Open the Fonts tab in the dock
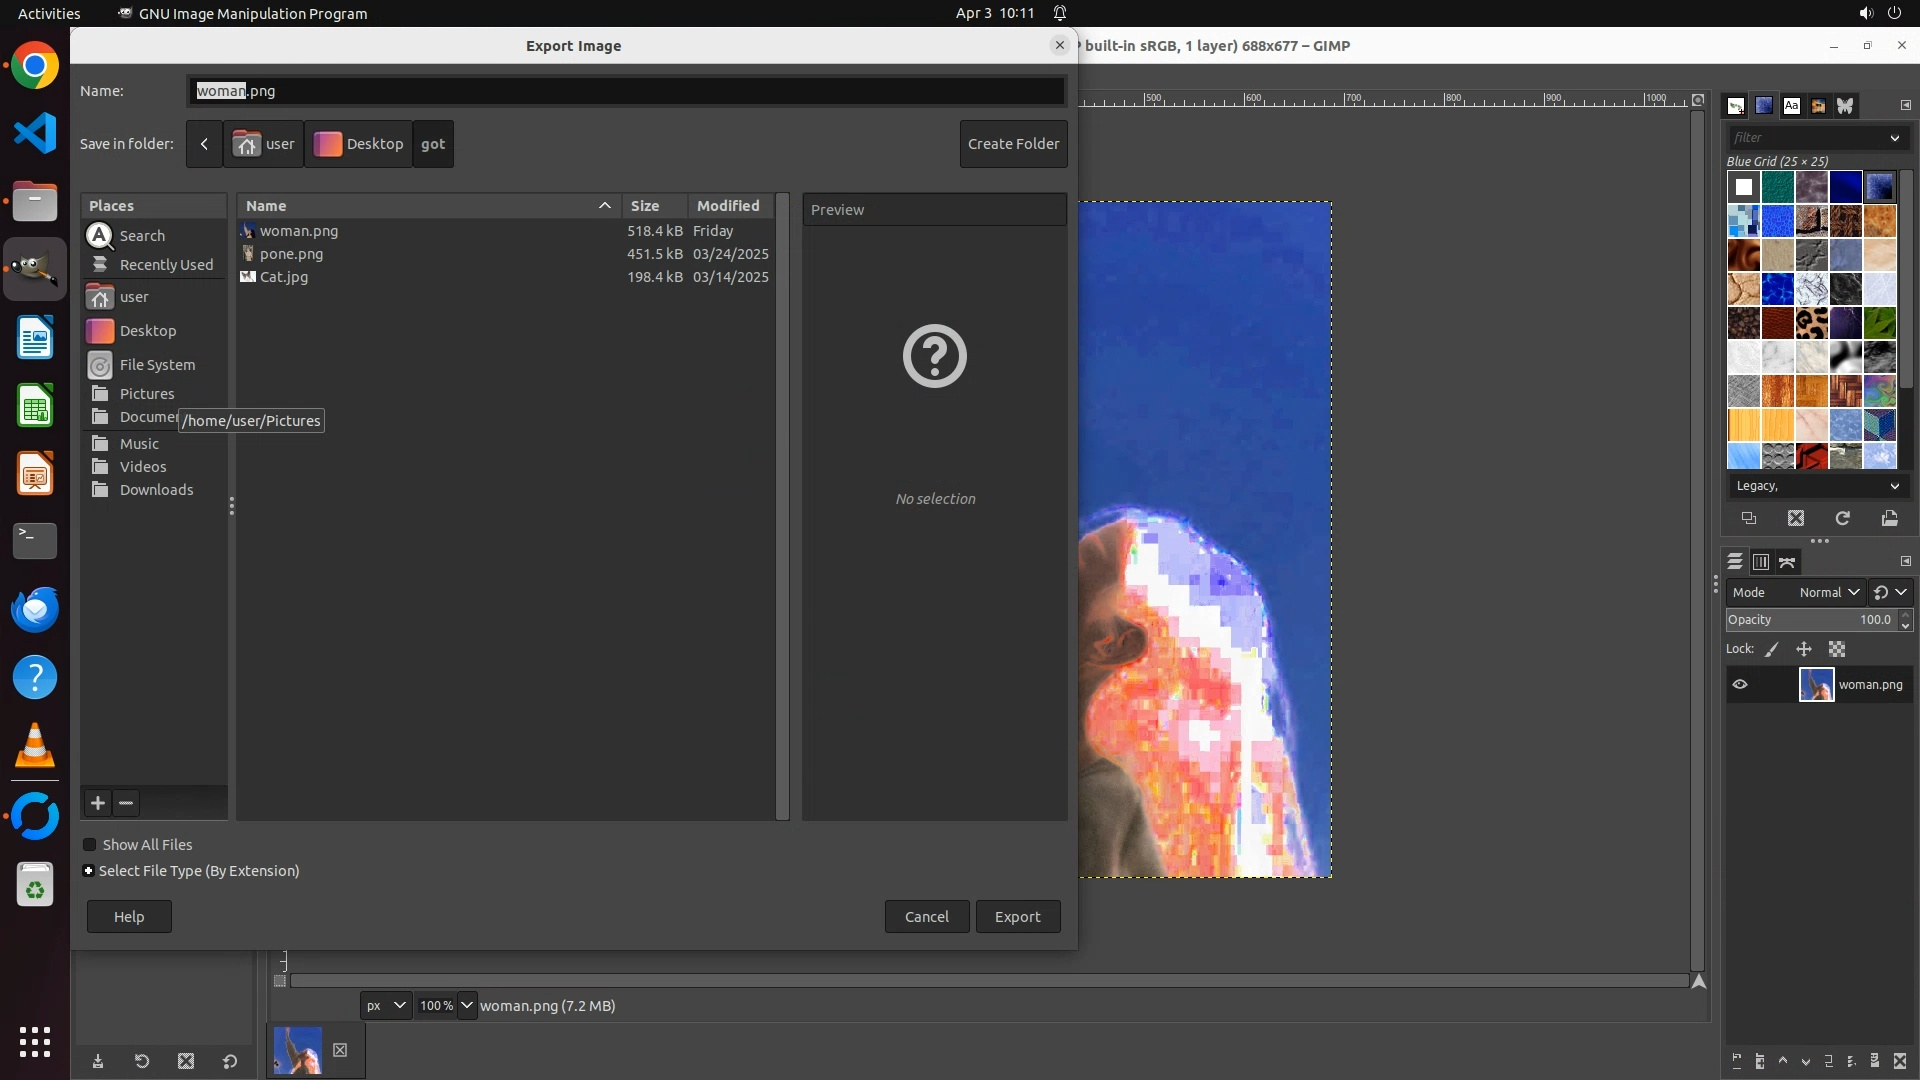 point(1791,106)
